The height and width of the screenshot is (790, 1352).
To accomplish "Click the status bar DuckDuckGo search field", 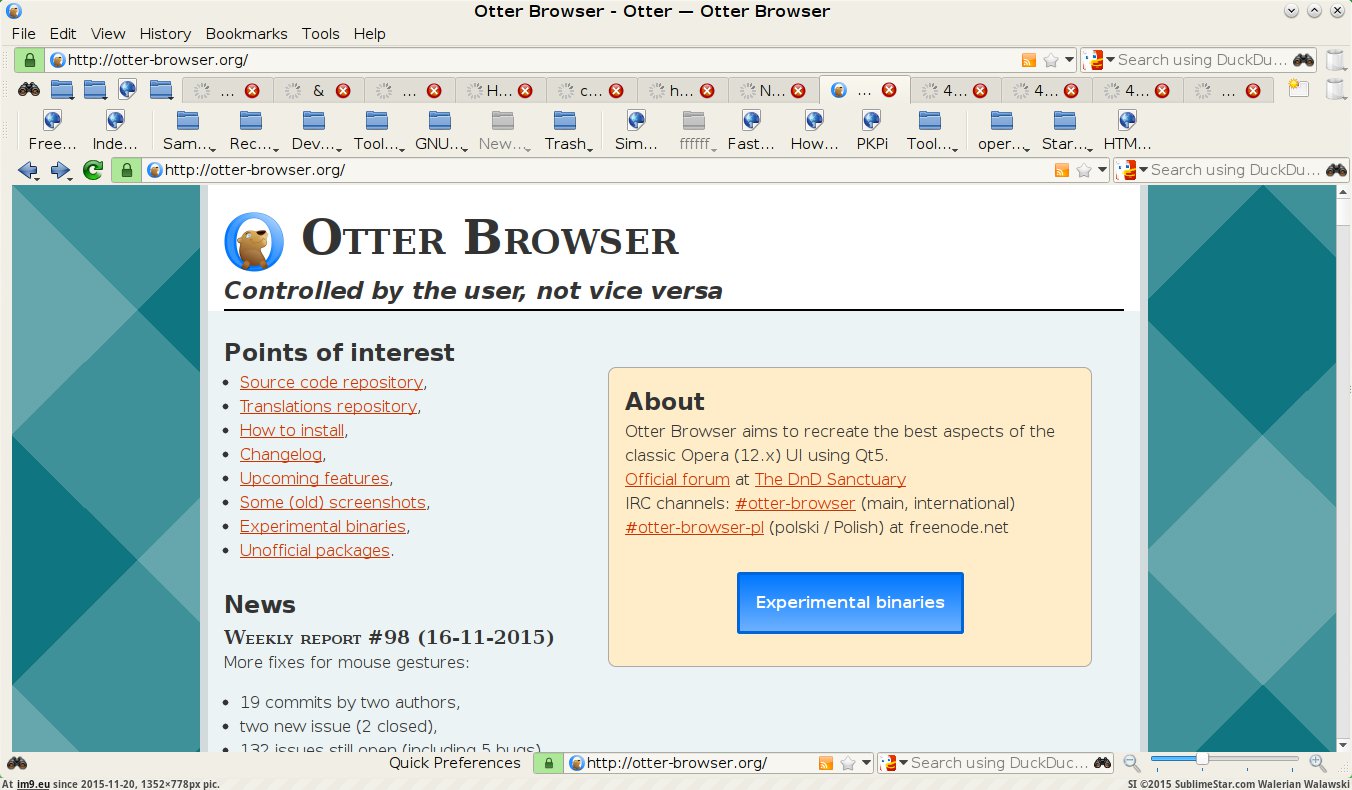I will coord(996,763).
